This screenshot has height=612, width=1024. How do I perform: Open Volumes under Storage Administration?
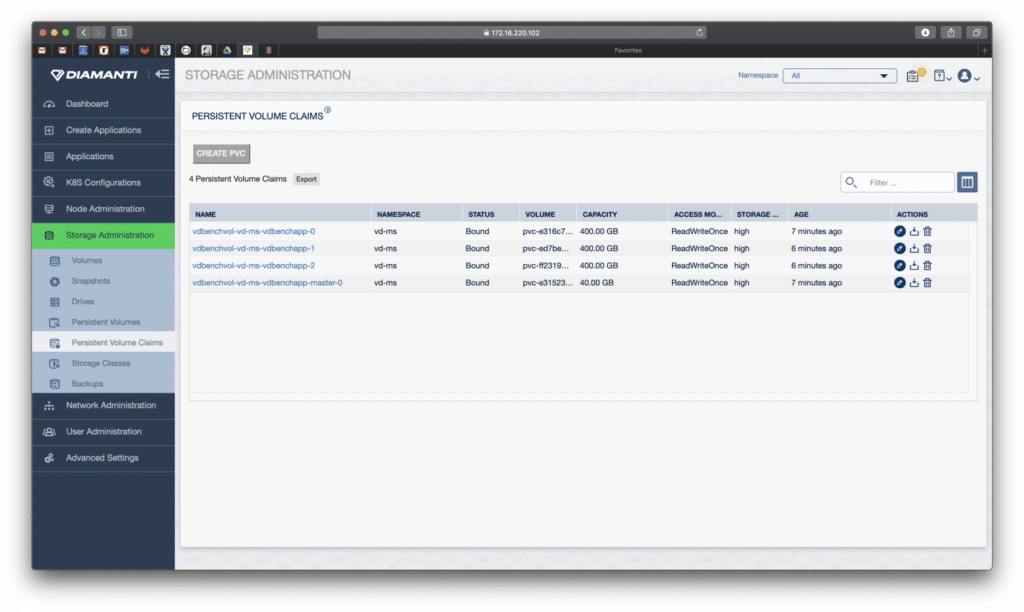click(103, 260)
